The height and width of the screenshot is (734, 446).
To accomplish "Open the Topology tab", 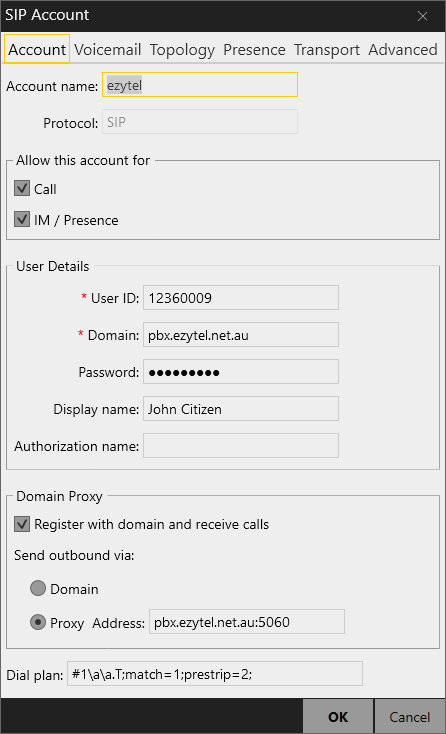I will 182,50.
